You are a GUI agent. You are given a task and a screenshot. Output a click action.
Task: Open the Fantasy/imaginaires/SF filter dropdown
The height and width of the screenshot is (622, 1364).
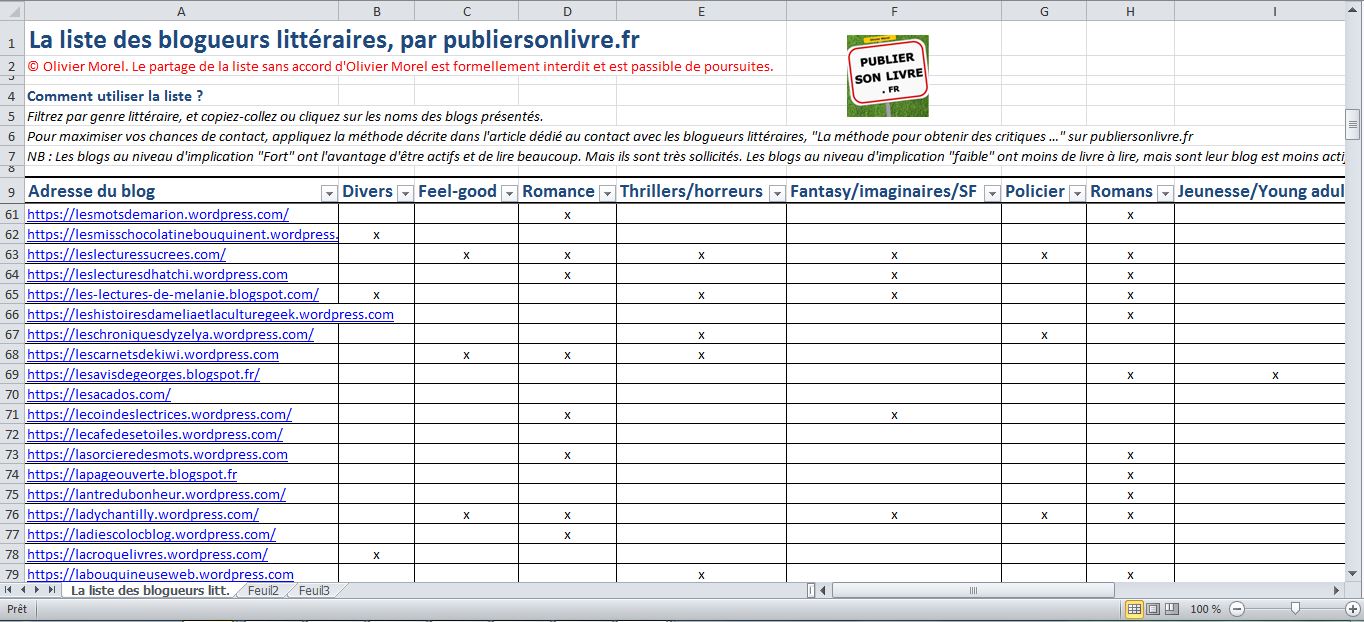992,193
